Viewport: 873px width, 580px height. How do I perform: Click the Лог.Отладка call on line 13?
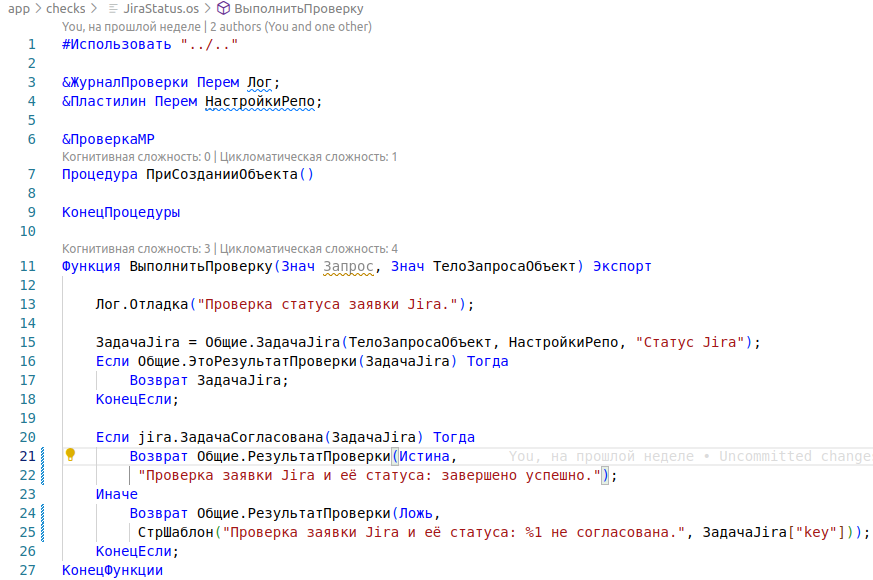(142, 304)
